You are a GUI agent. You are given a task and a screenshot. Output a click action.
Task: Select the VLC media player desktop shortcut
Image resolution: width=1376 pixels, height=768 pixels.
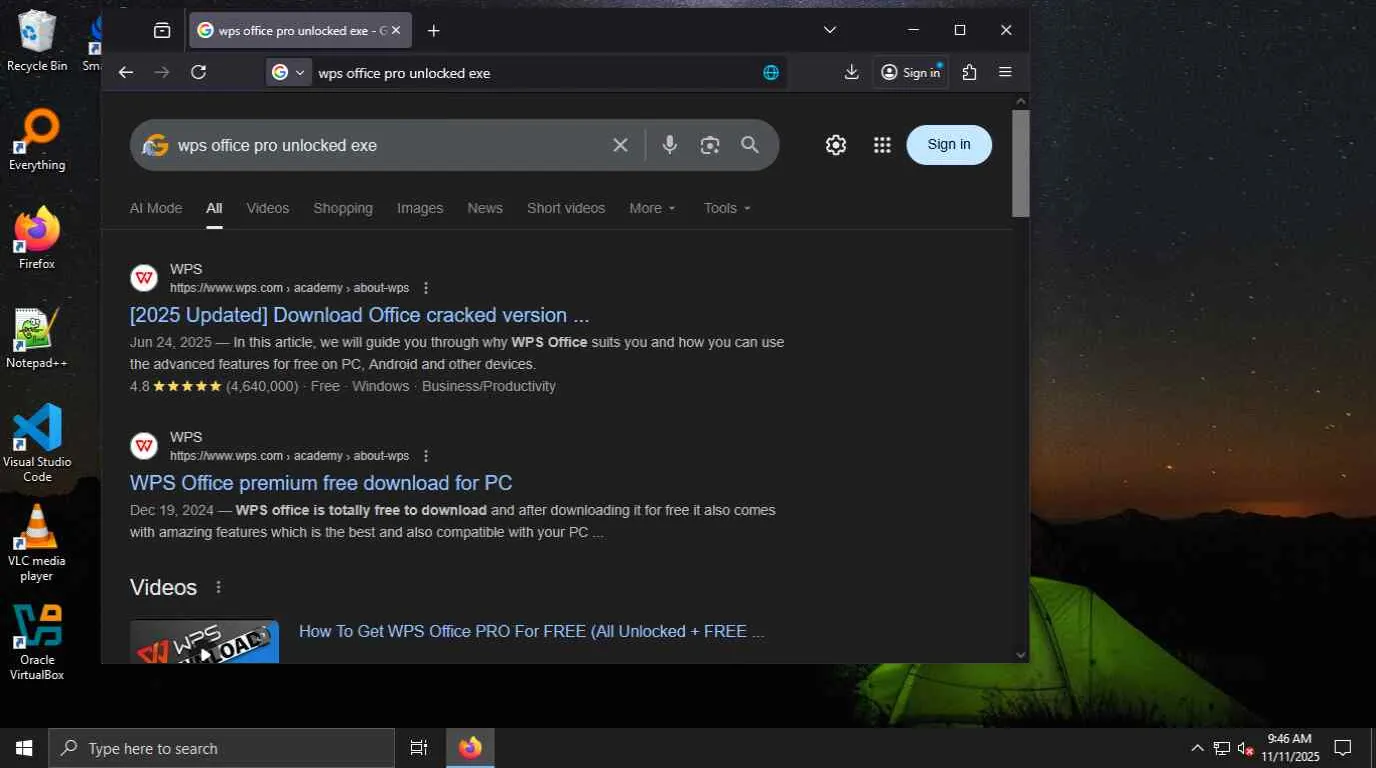(x=37, y=542)
